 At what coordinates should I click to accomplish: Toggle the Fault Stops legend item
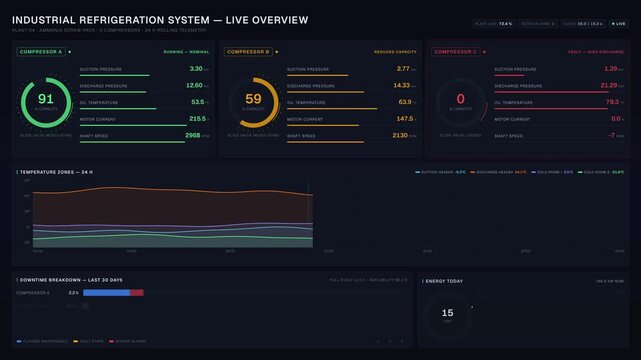[x=88, y=341]
